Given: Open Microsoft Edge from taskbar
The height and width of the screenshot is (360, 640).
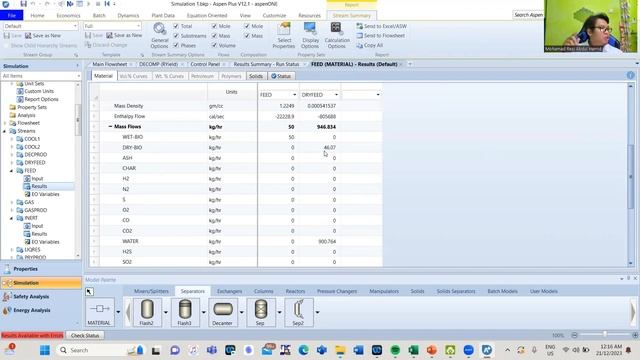Looking at the screenshot, I should (303, 350).
